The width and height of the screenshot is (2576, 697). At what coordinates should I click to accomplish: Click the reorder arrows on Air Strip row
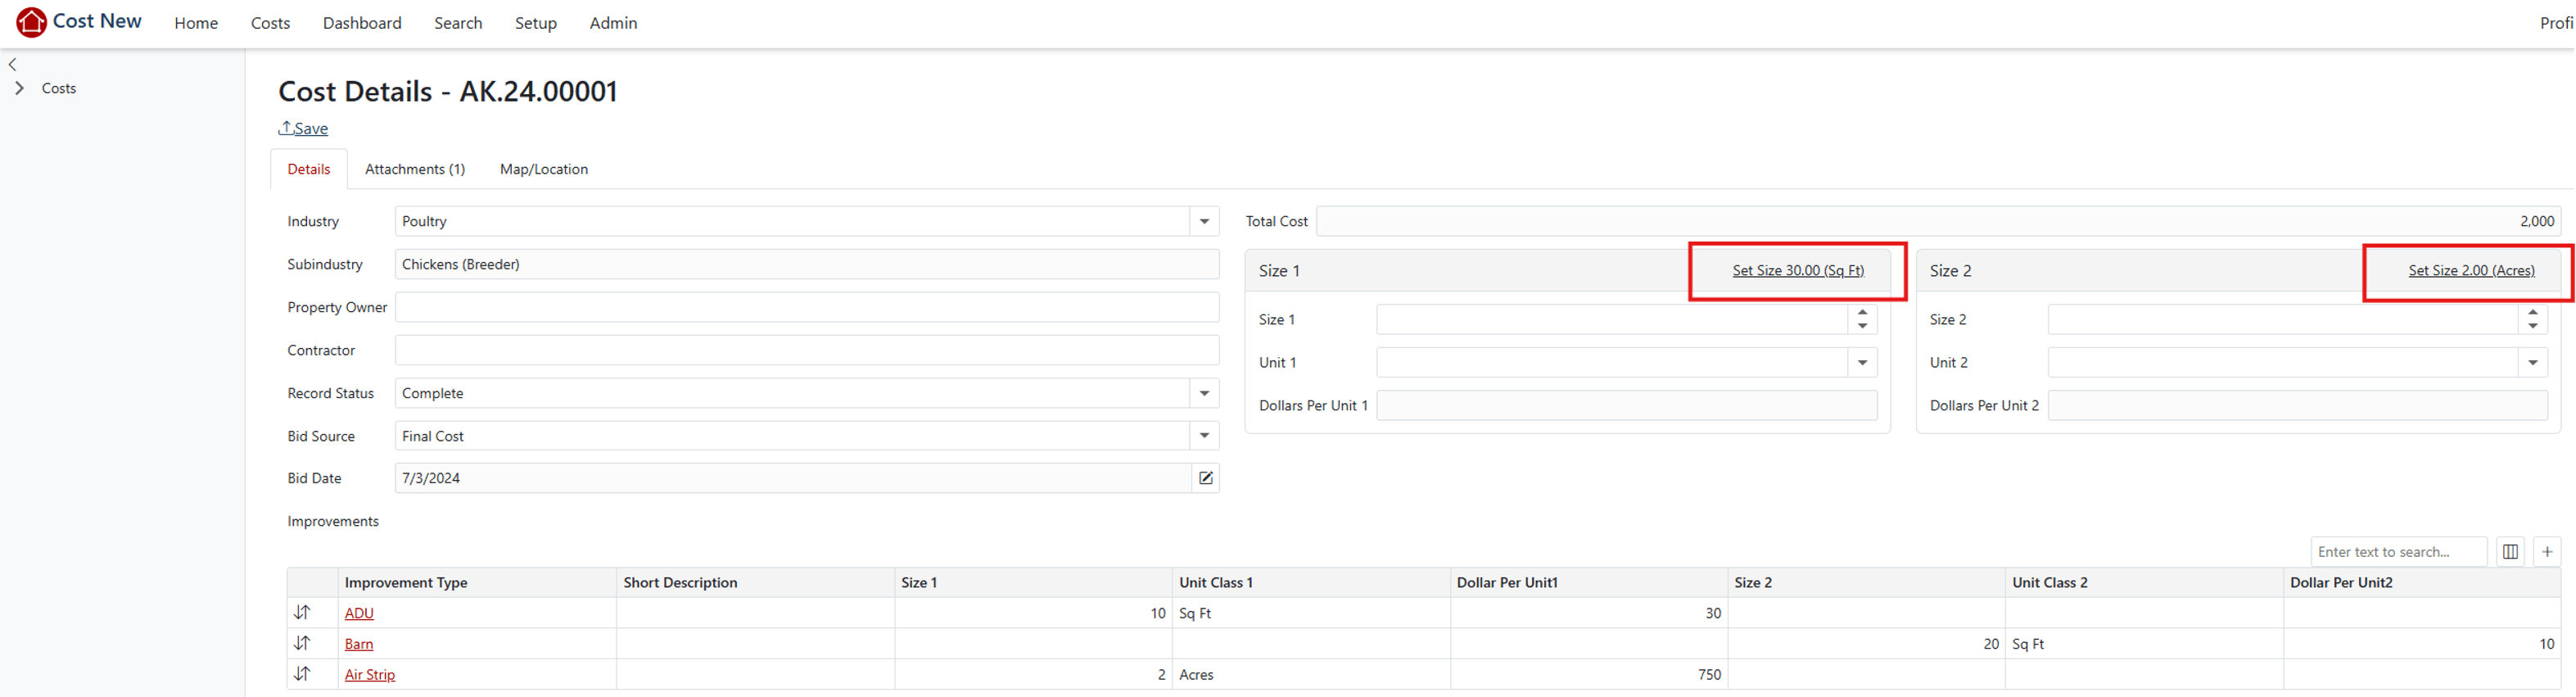(x=302, y=675)
